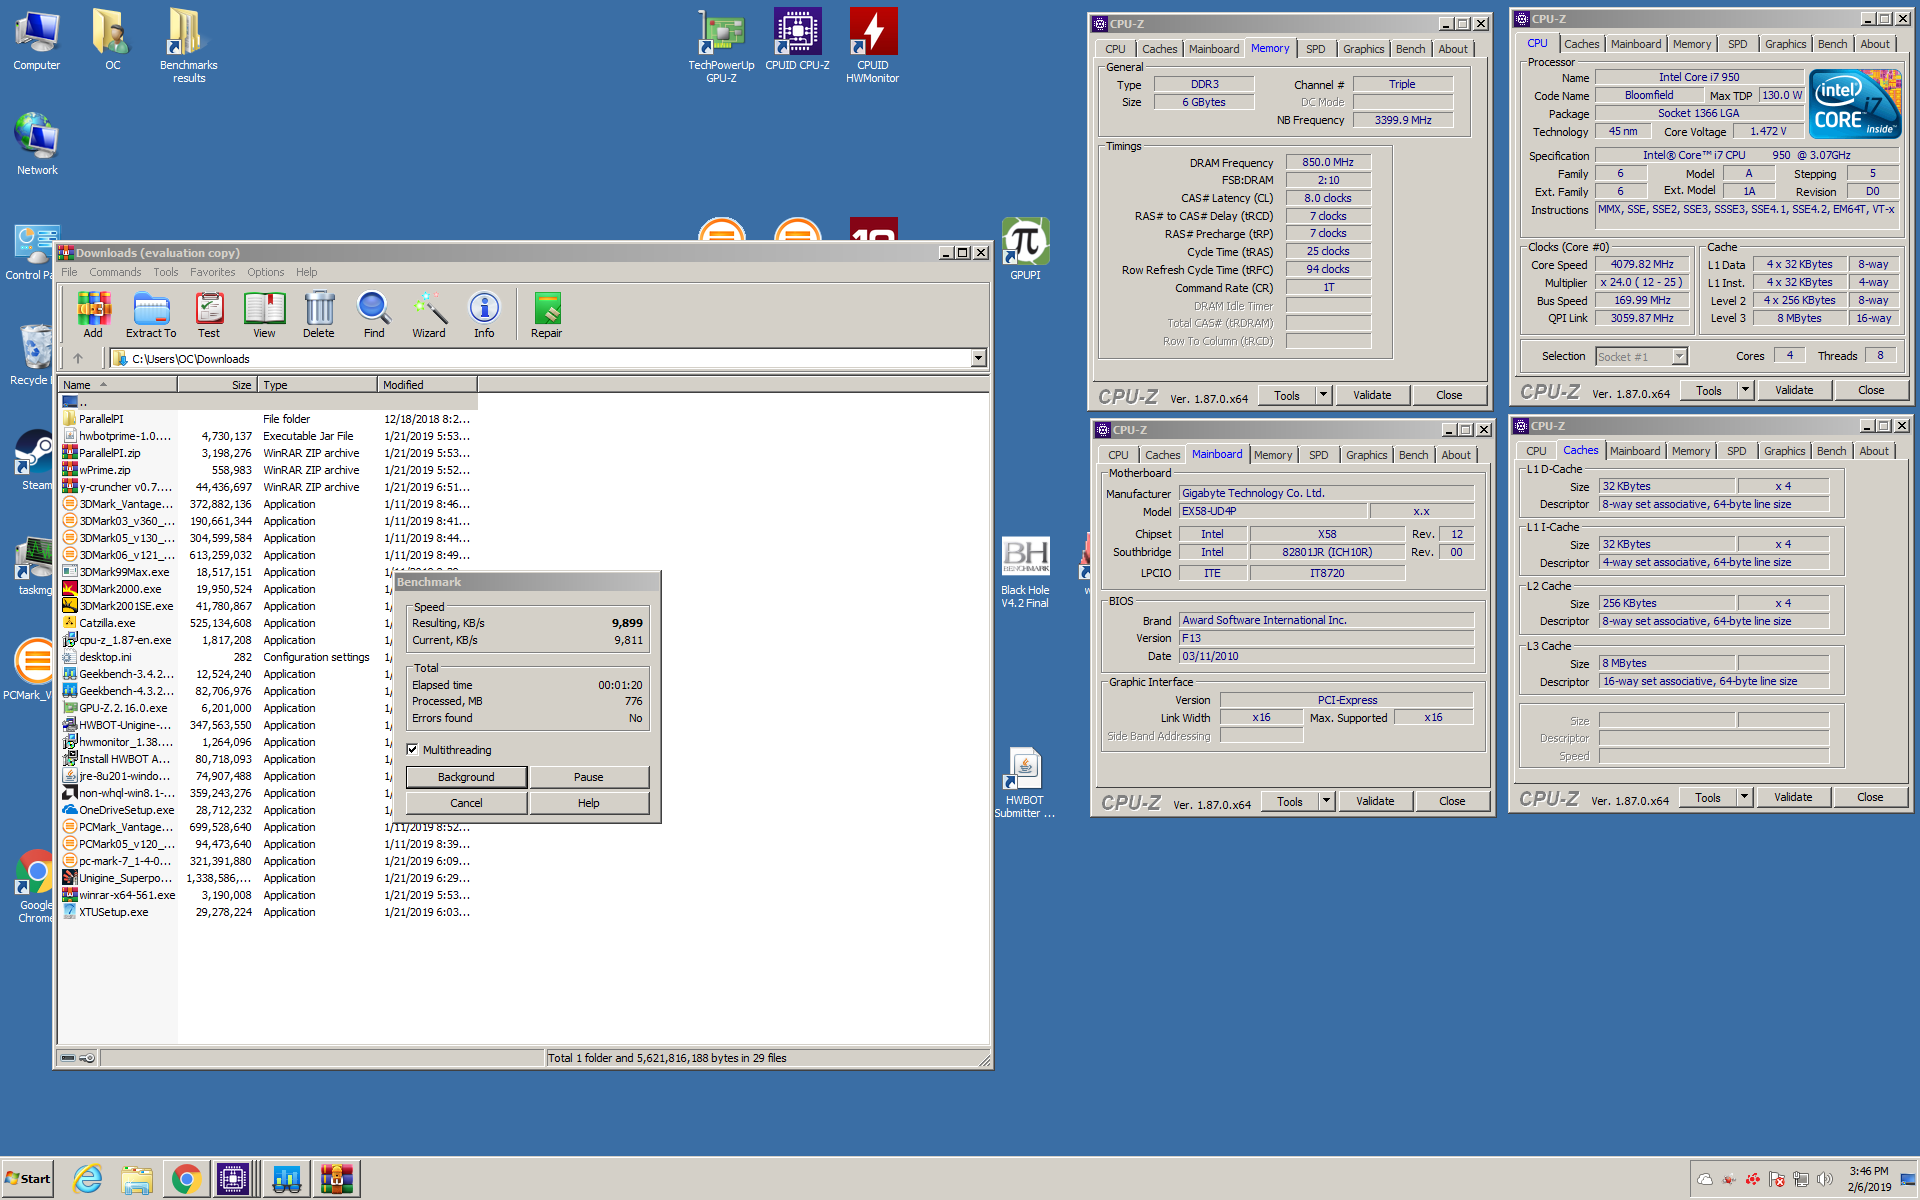Open the GPUPI desktop icon
This screenshot has width=1920, height=1200.
pos(1025,248)
